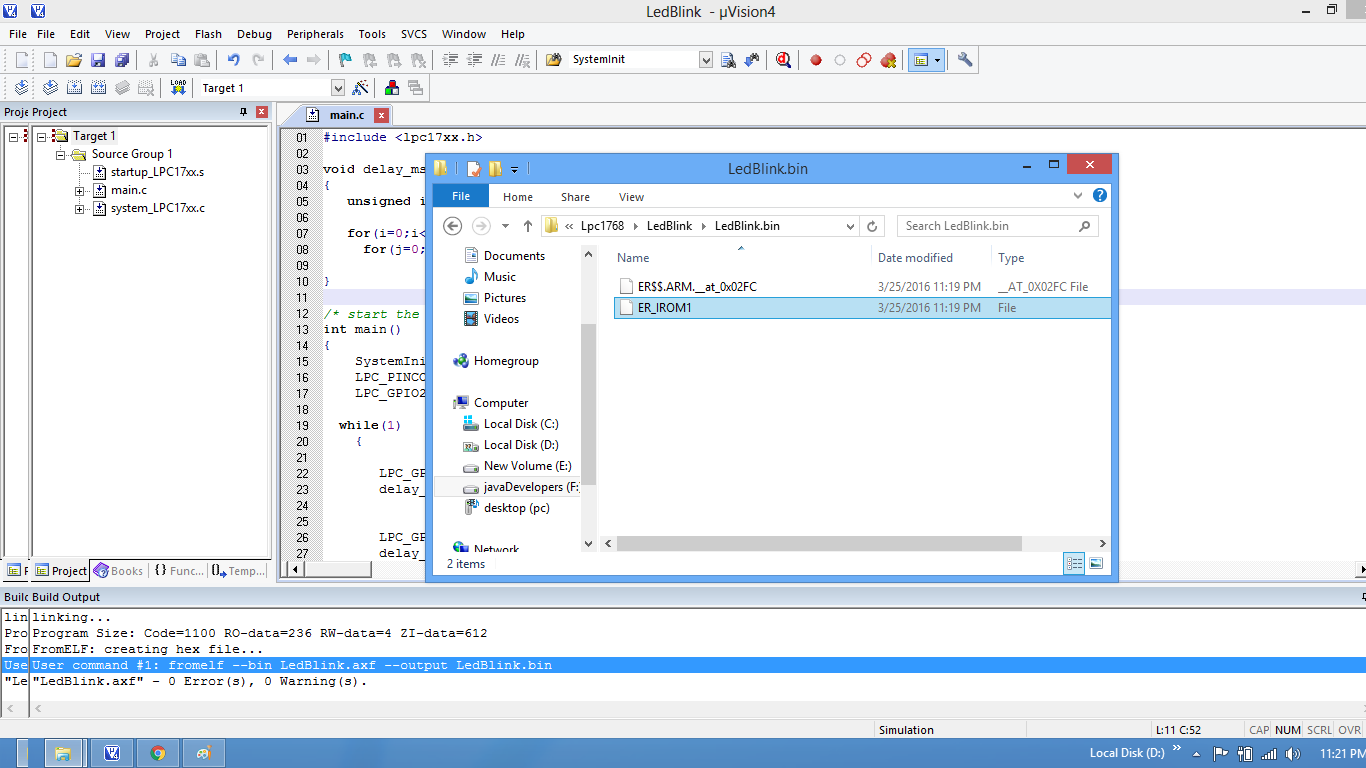Viewport: 1366px width, 768px height.
Task: Open the window layout dropdown arrow
Action: coord(938,60)
